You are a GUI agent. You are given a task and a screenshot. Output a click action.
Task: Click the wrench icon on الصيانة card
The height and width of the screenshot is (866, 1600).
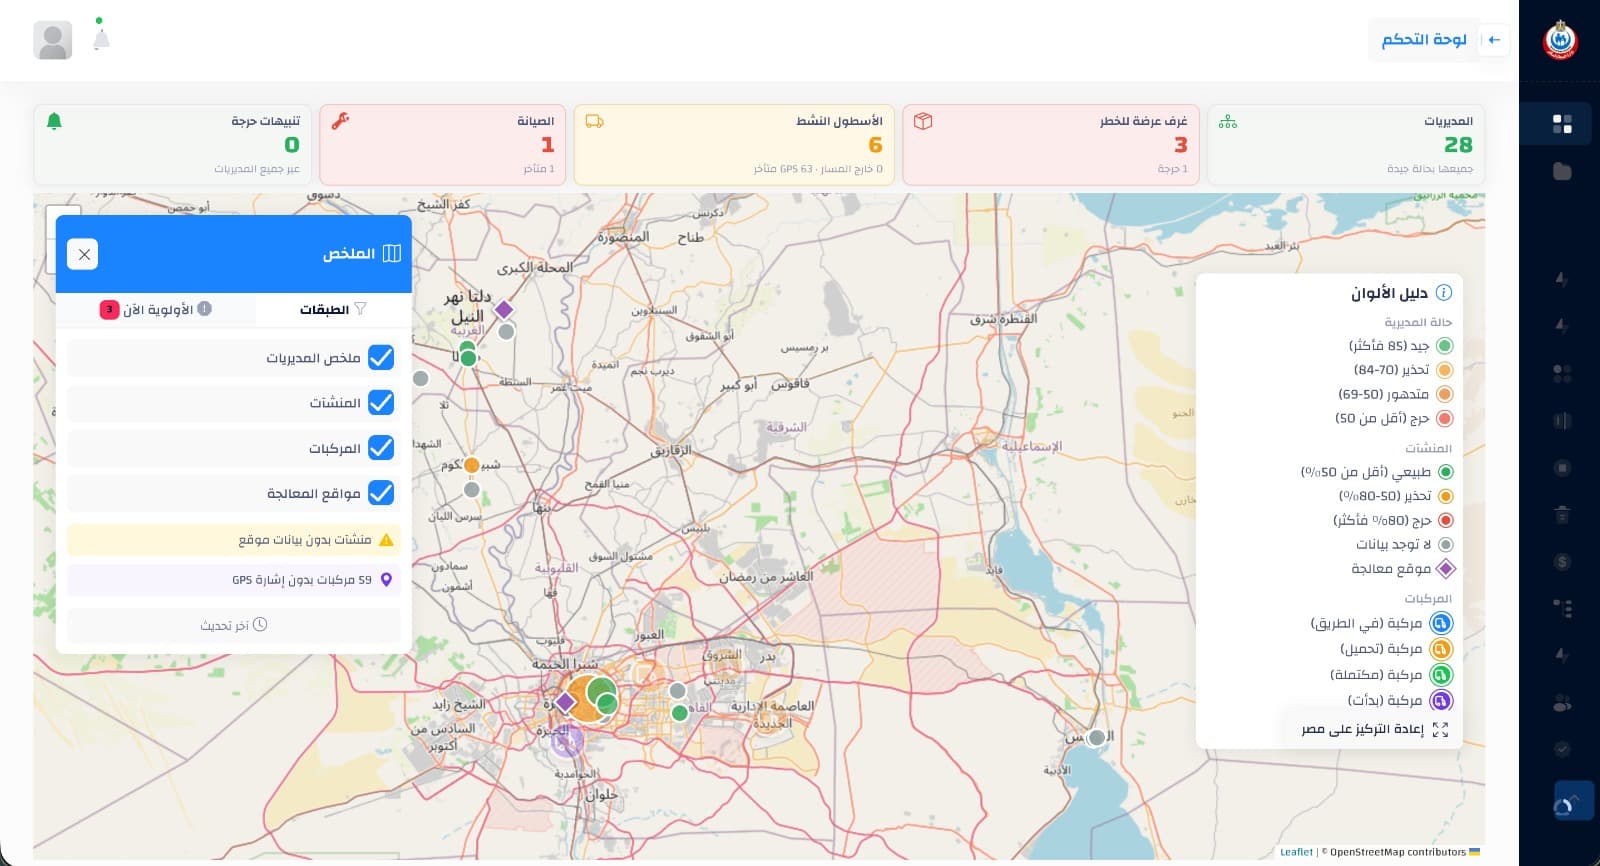tap(340, 121)
